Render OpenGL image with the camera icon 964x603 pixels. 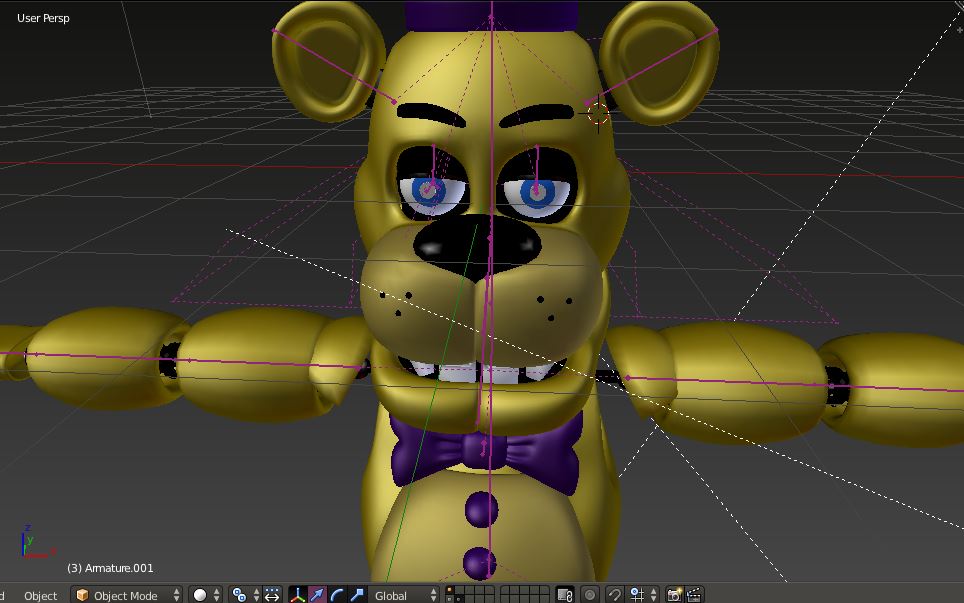point(674,595)
